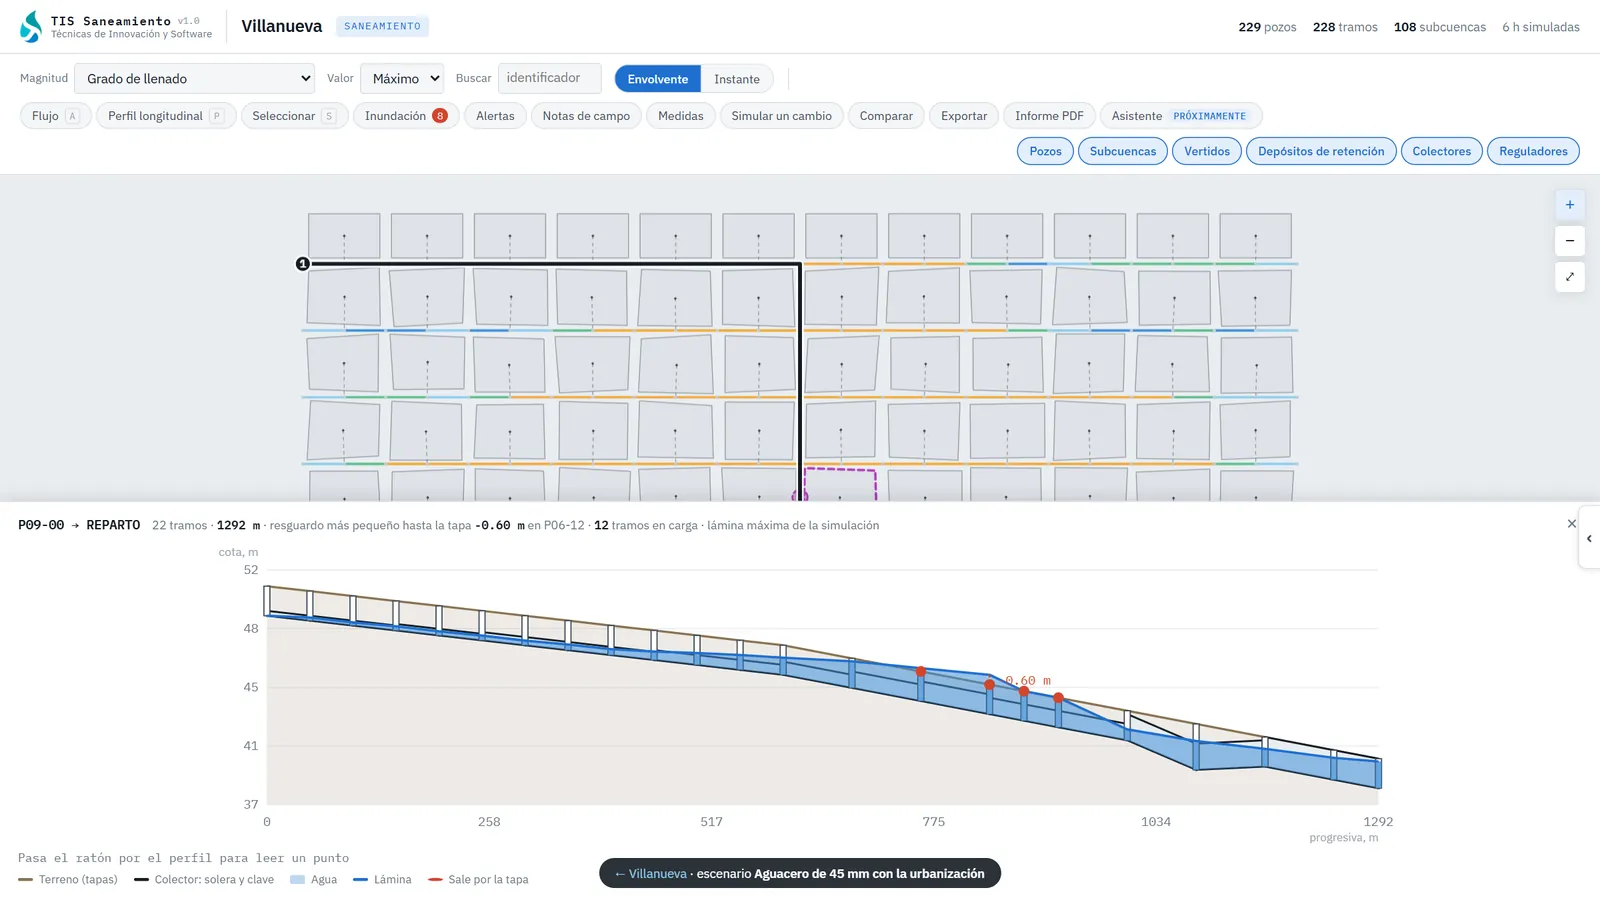Toggle the Pozos layer chip
1600x900 pixels.
pyautogui.click(x=1045, y=151)
